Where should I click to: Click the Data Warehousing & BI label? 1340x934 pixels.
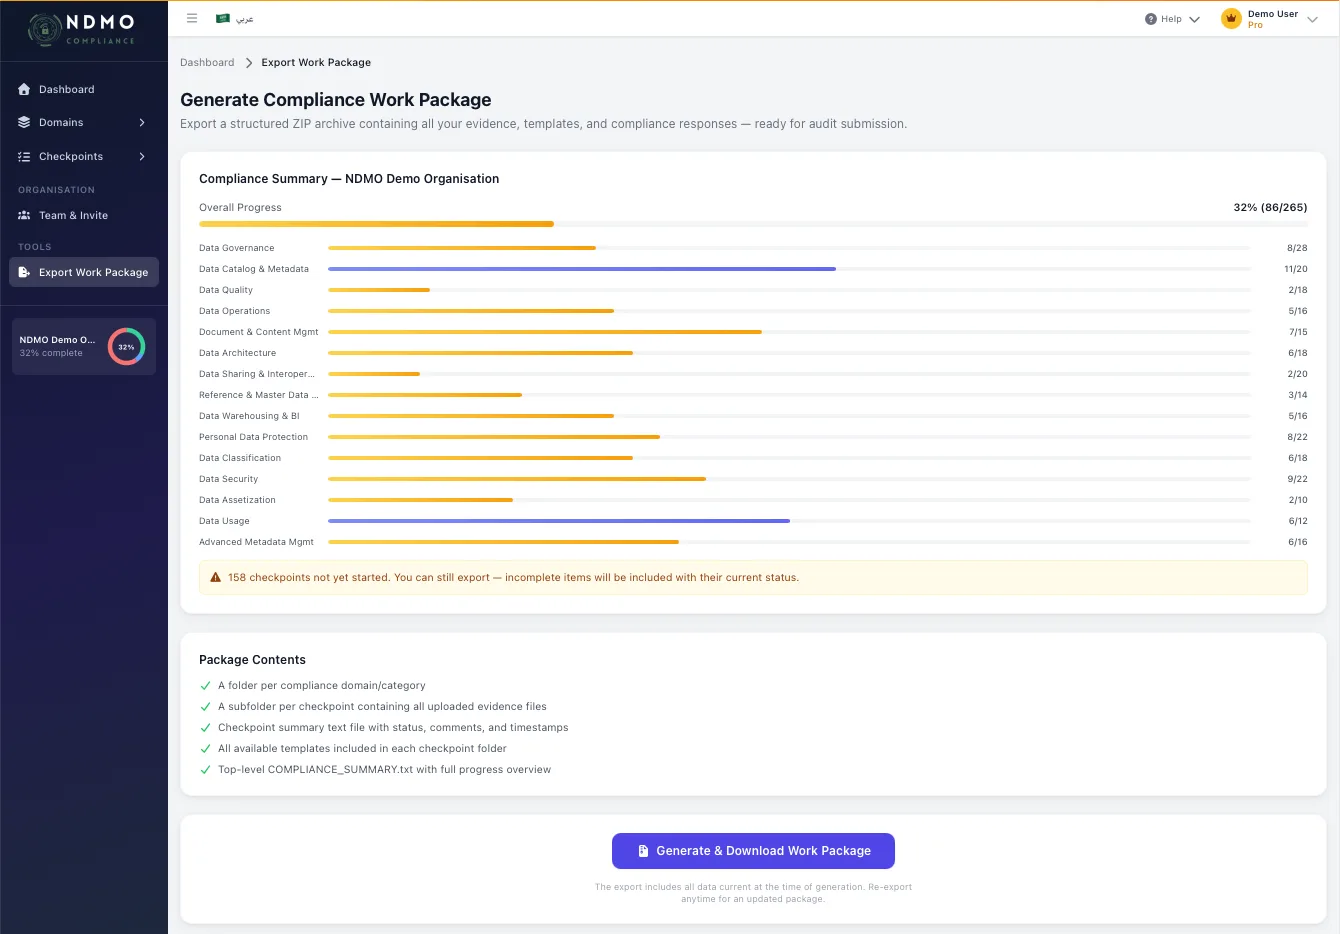(x=250, y=416)
